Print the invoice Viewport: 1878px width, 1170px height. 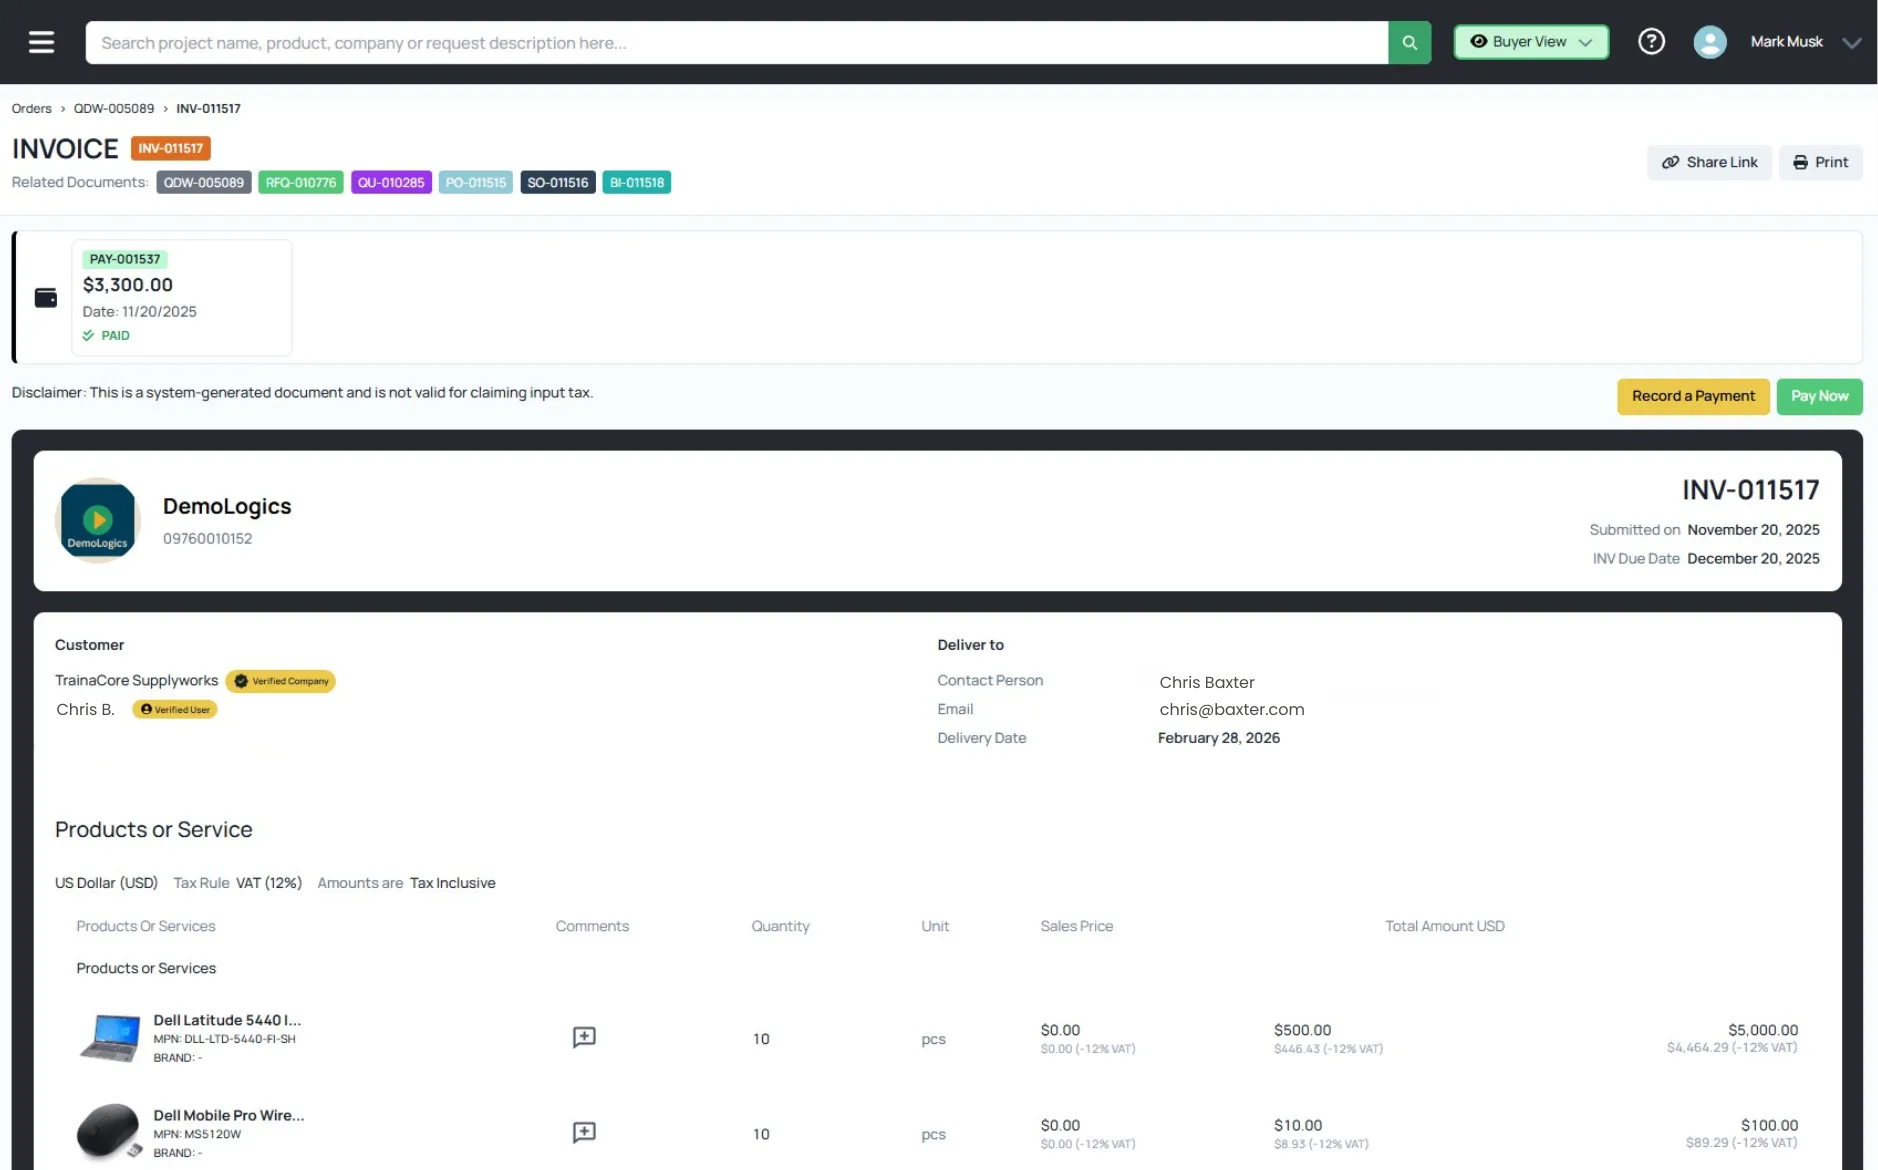(x=1820, y=162)
